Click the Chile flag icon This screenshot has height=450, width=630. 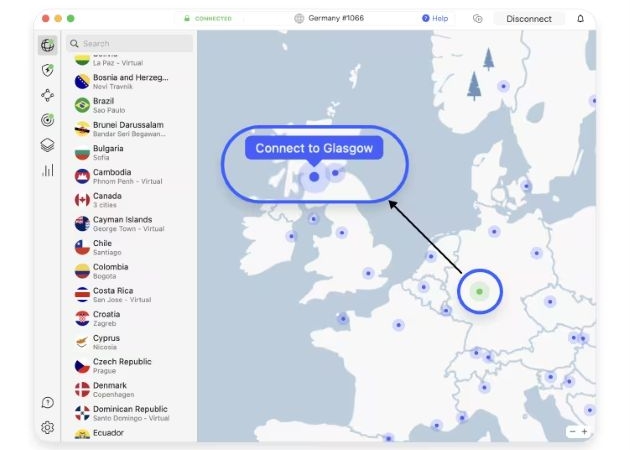(82, 247)
